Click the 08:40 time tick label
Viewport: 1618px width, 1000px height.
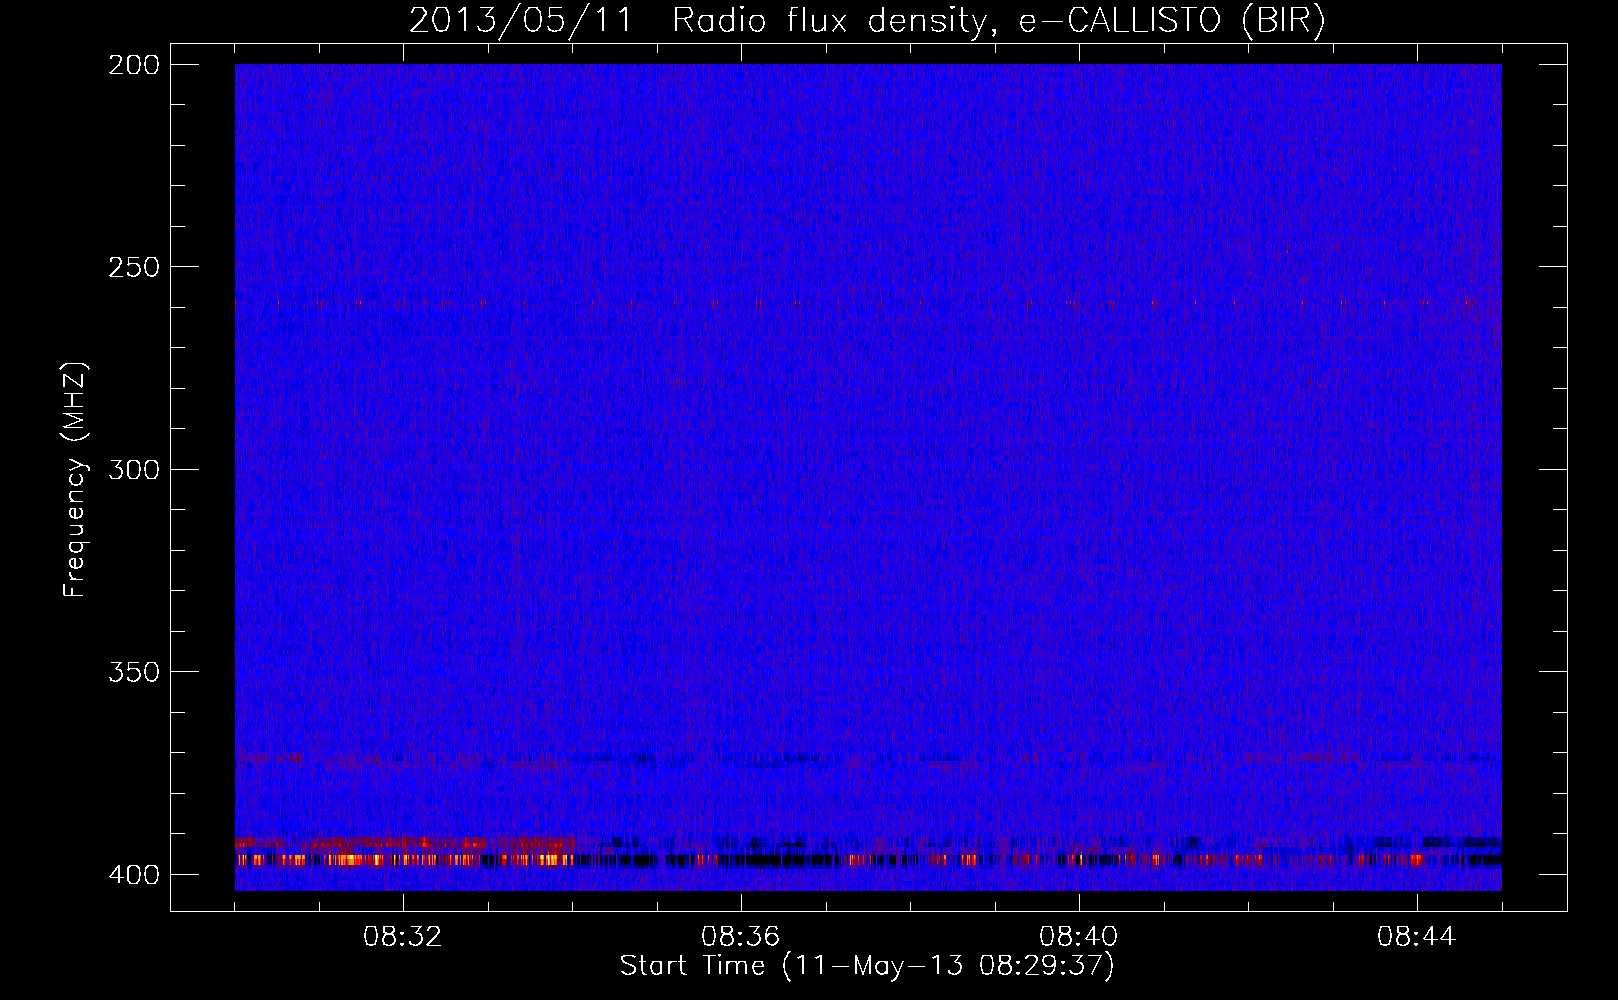click(x=1078, y=937)
